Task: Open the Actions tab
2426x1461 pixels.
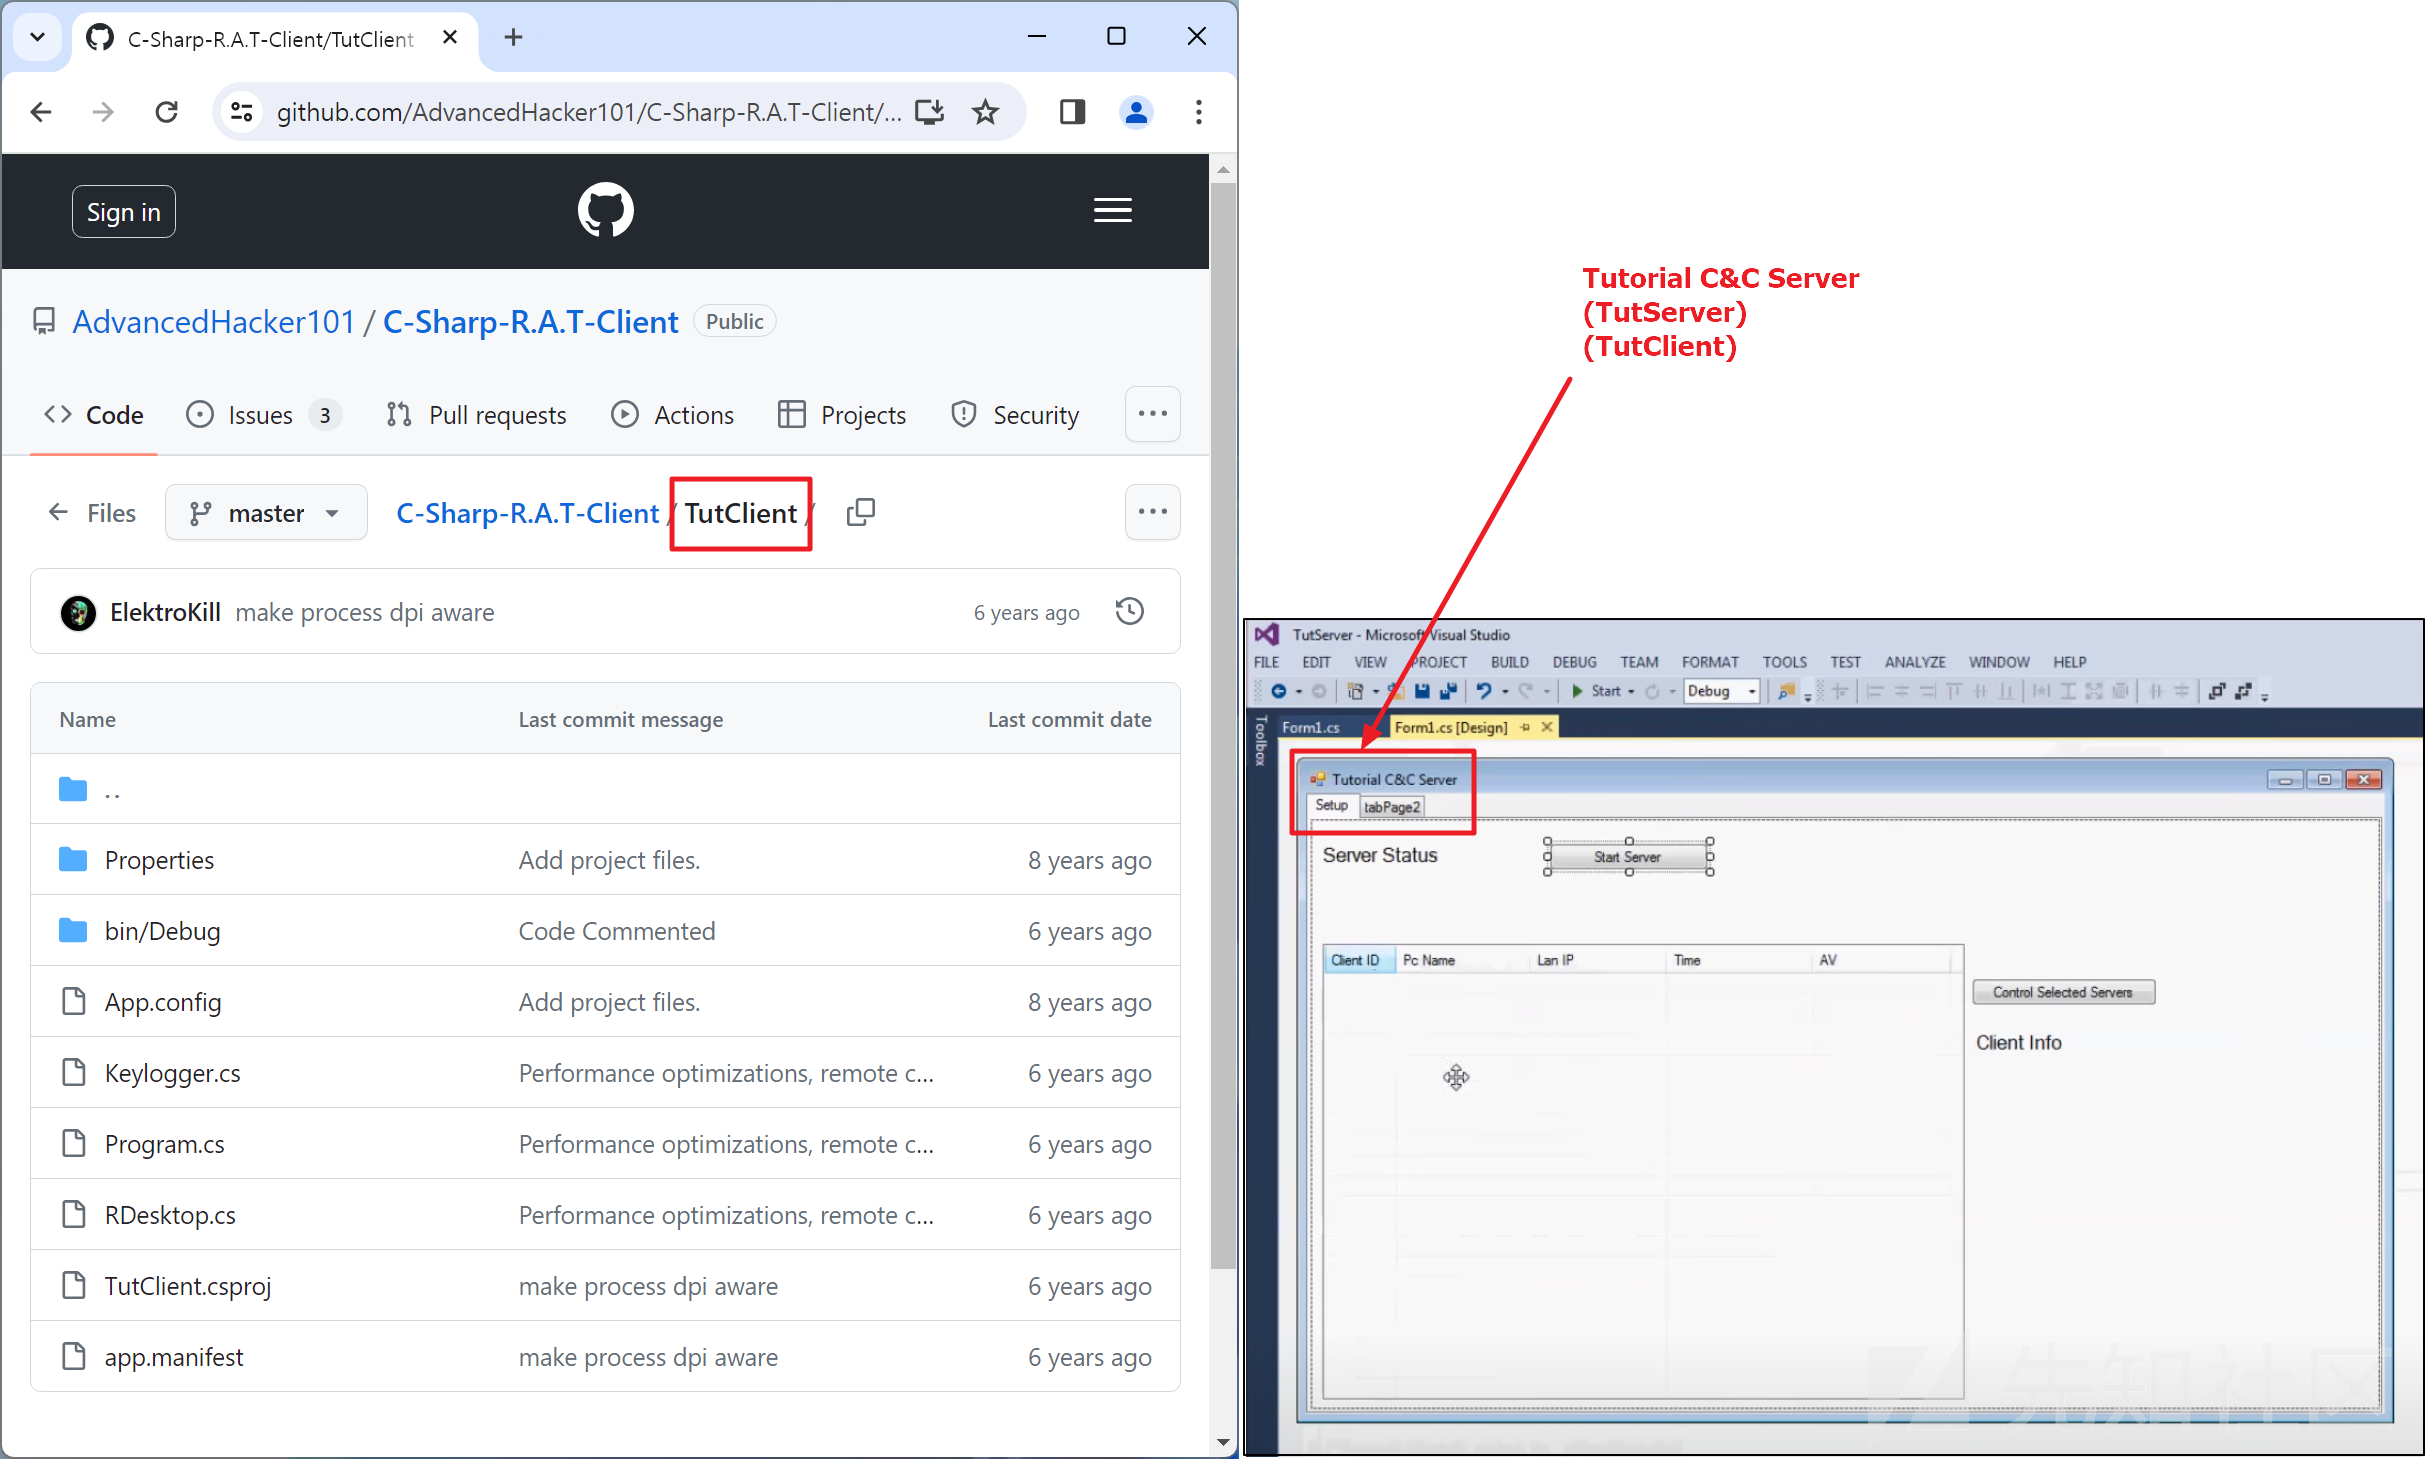Action: 673,415
